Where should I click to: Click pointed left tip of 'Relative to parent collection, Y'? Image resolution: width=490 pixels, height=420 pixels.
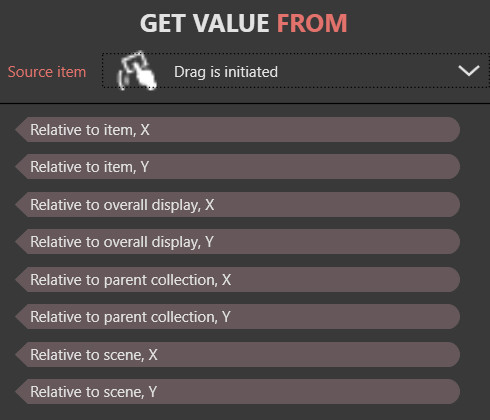(x=21, y=317)
